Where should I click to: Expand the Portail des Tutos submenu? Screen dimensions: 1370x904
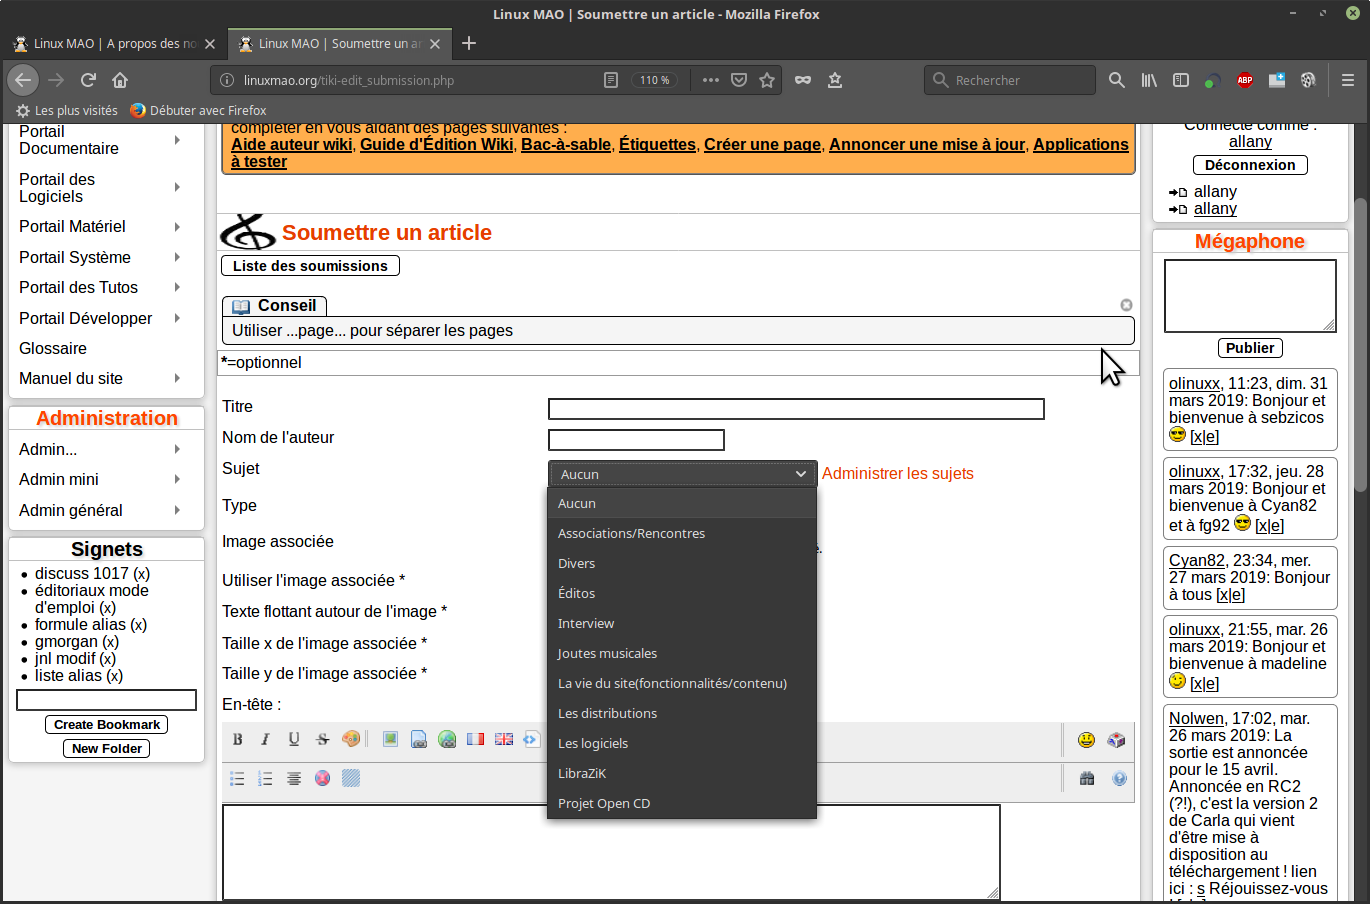click(x=177, y=288)
